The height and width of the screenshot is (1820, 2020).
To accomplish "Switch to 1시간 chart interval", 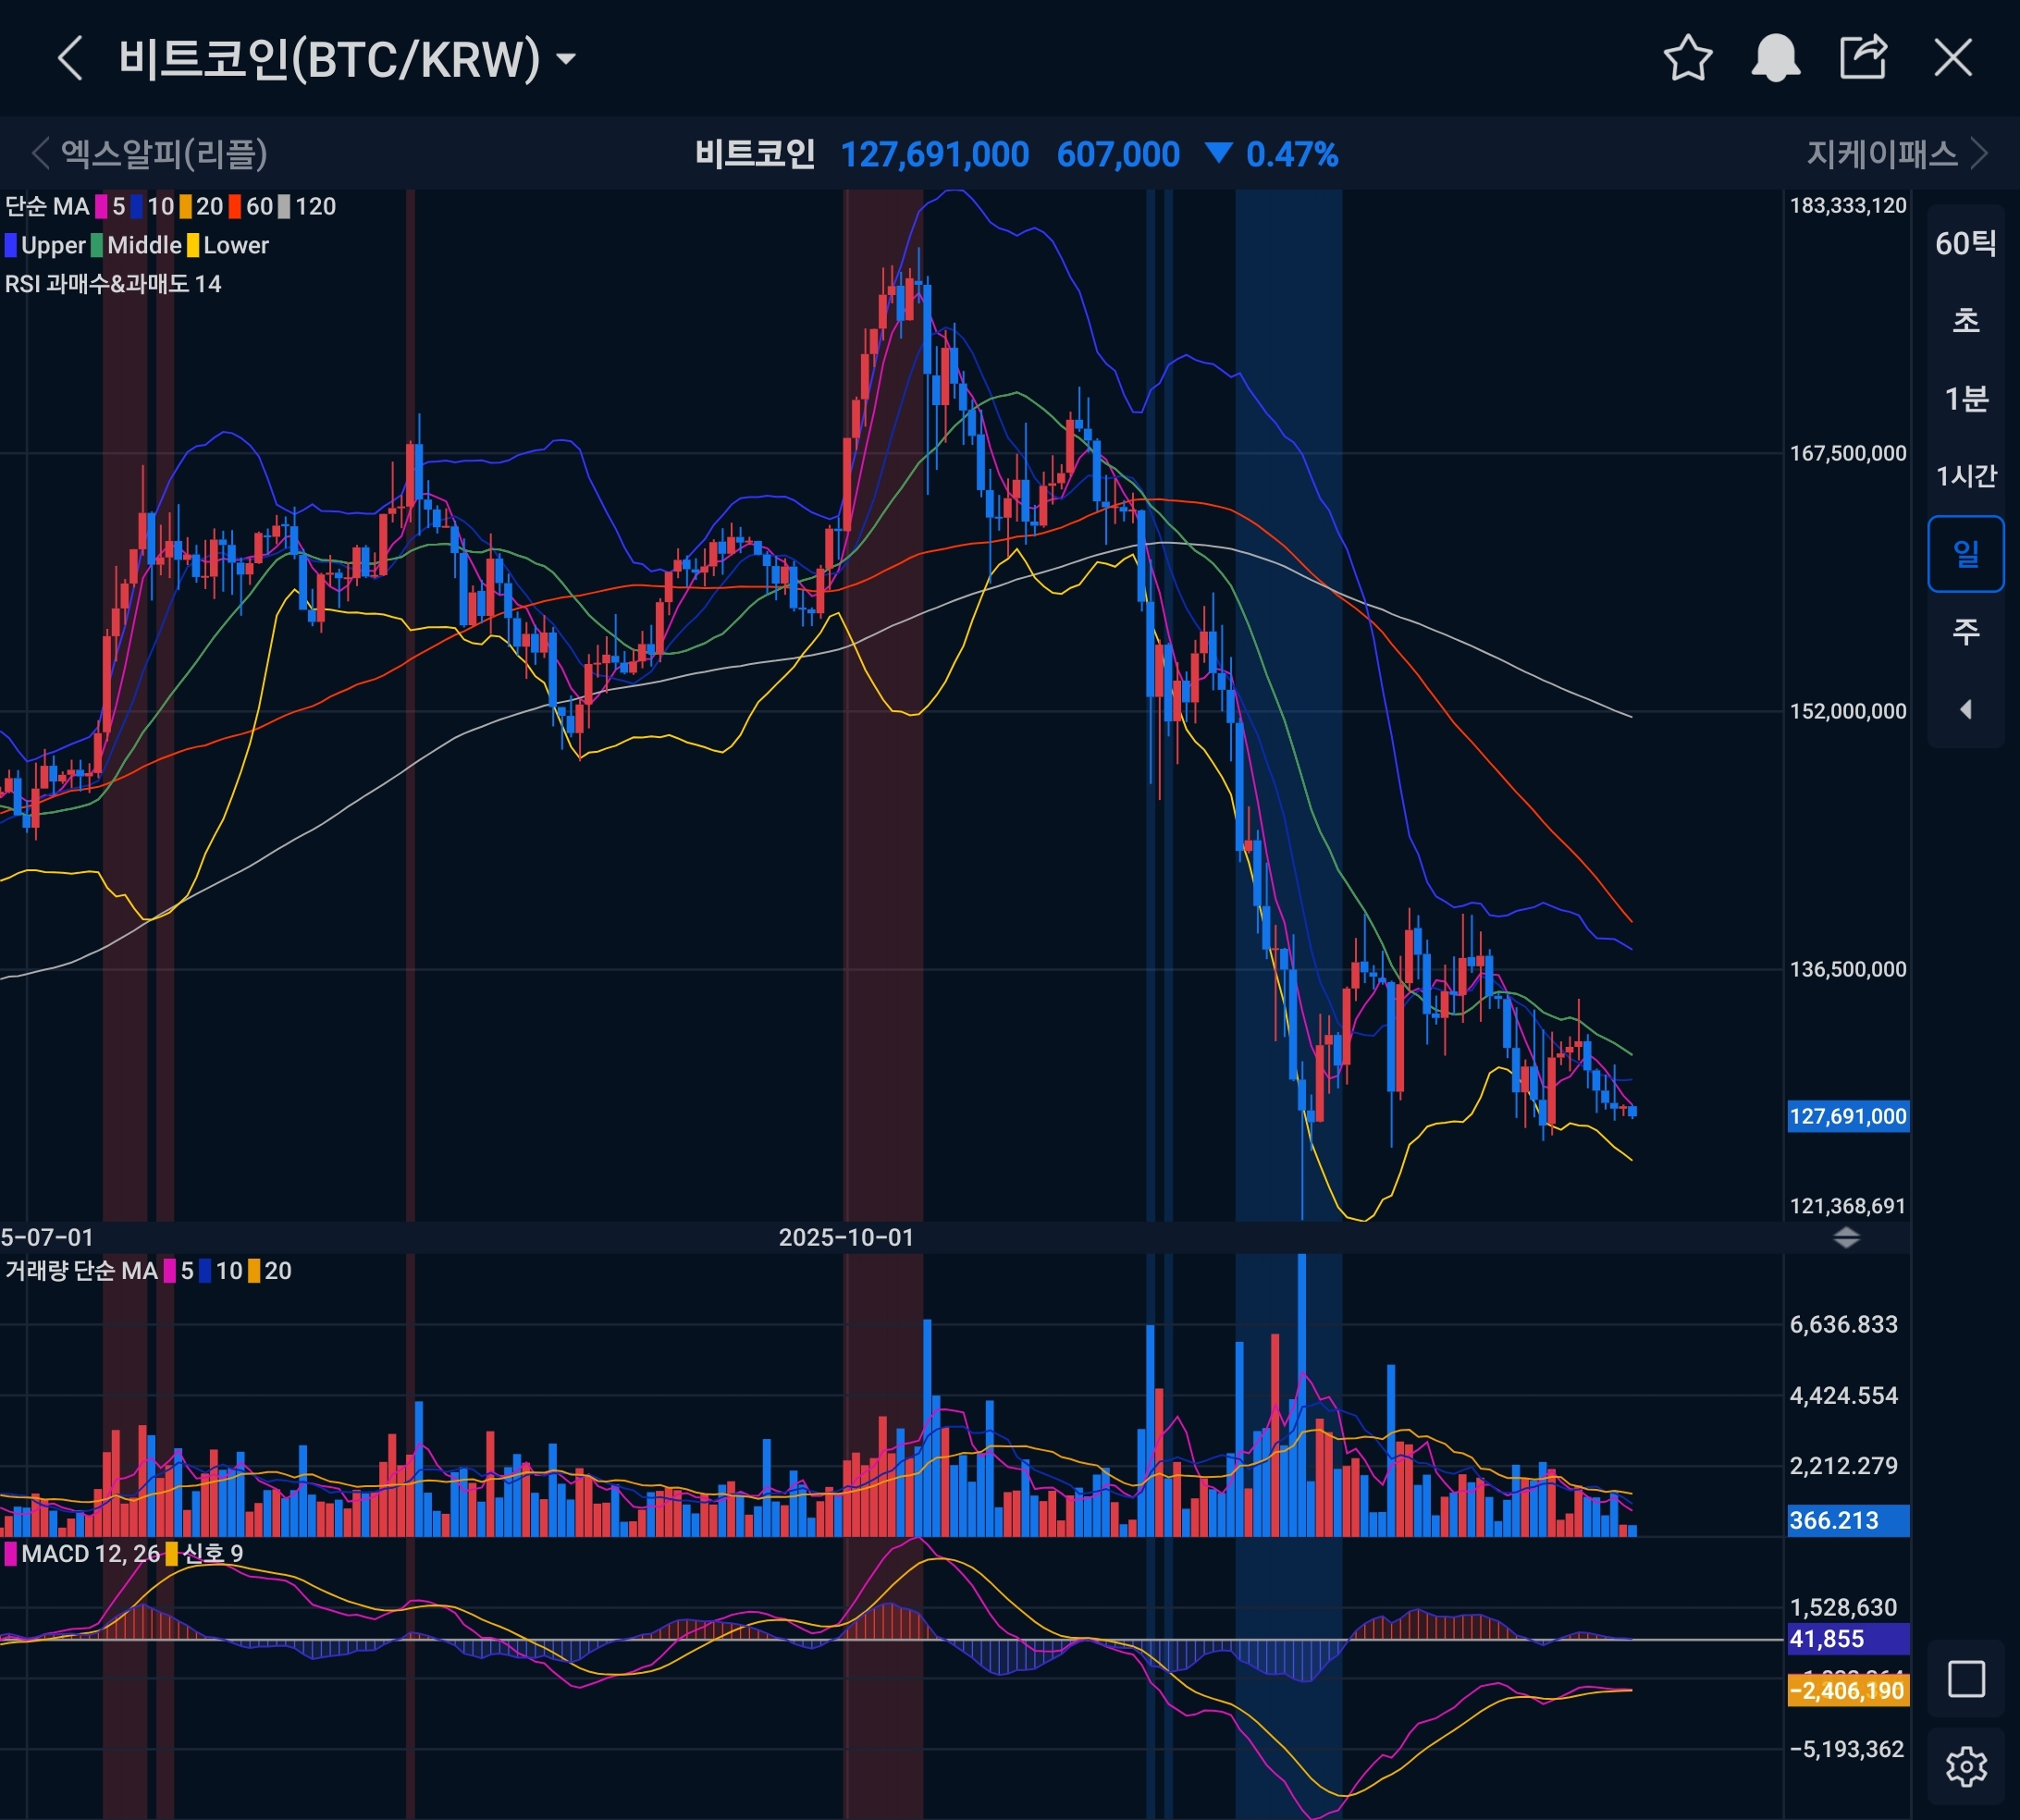I will coord(1966,476).
